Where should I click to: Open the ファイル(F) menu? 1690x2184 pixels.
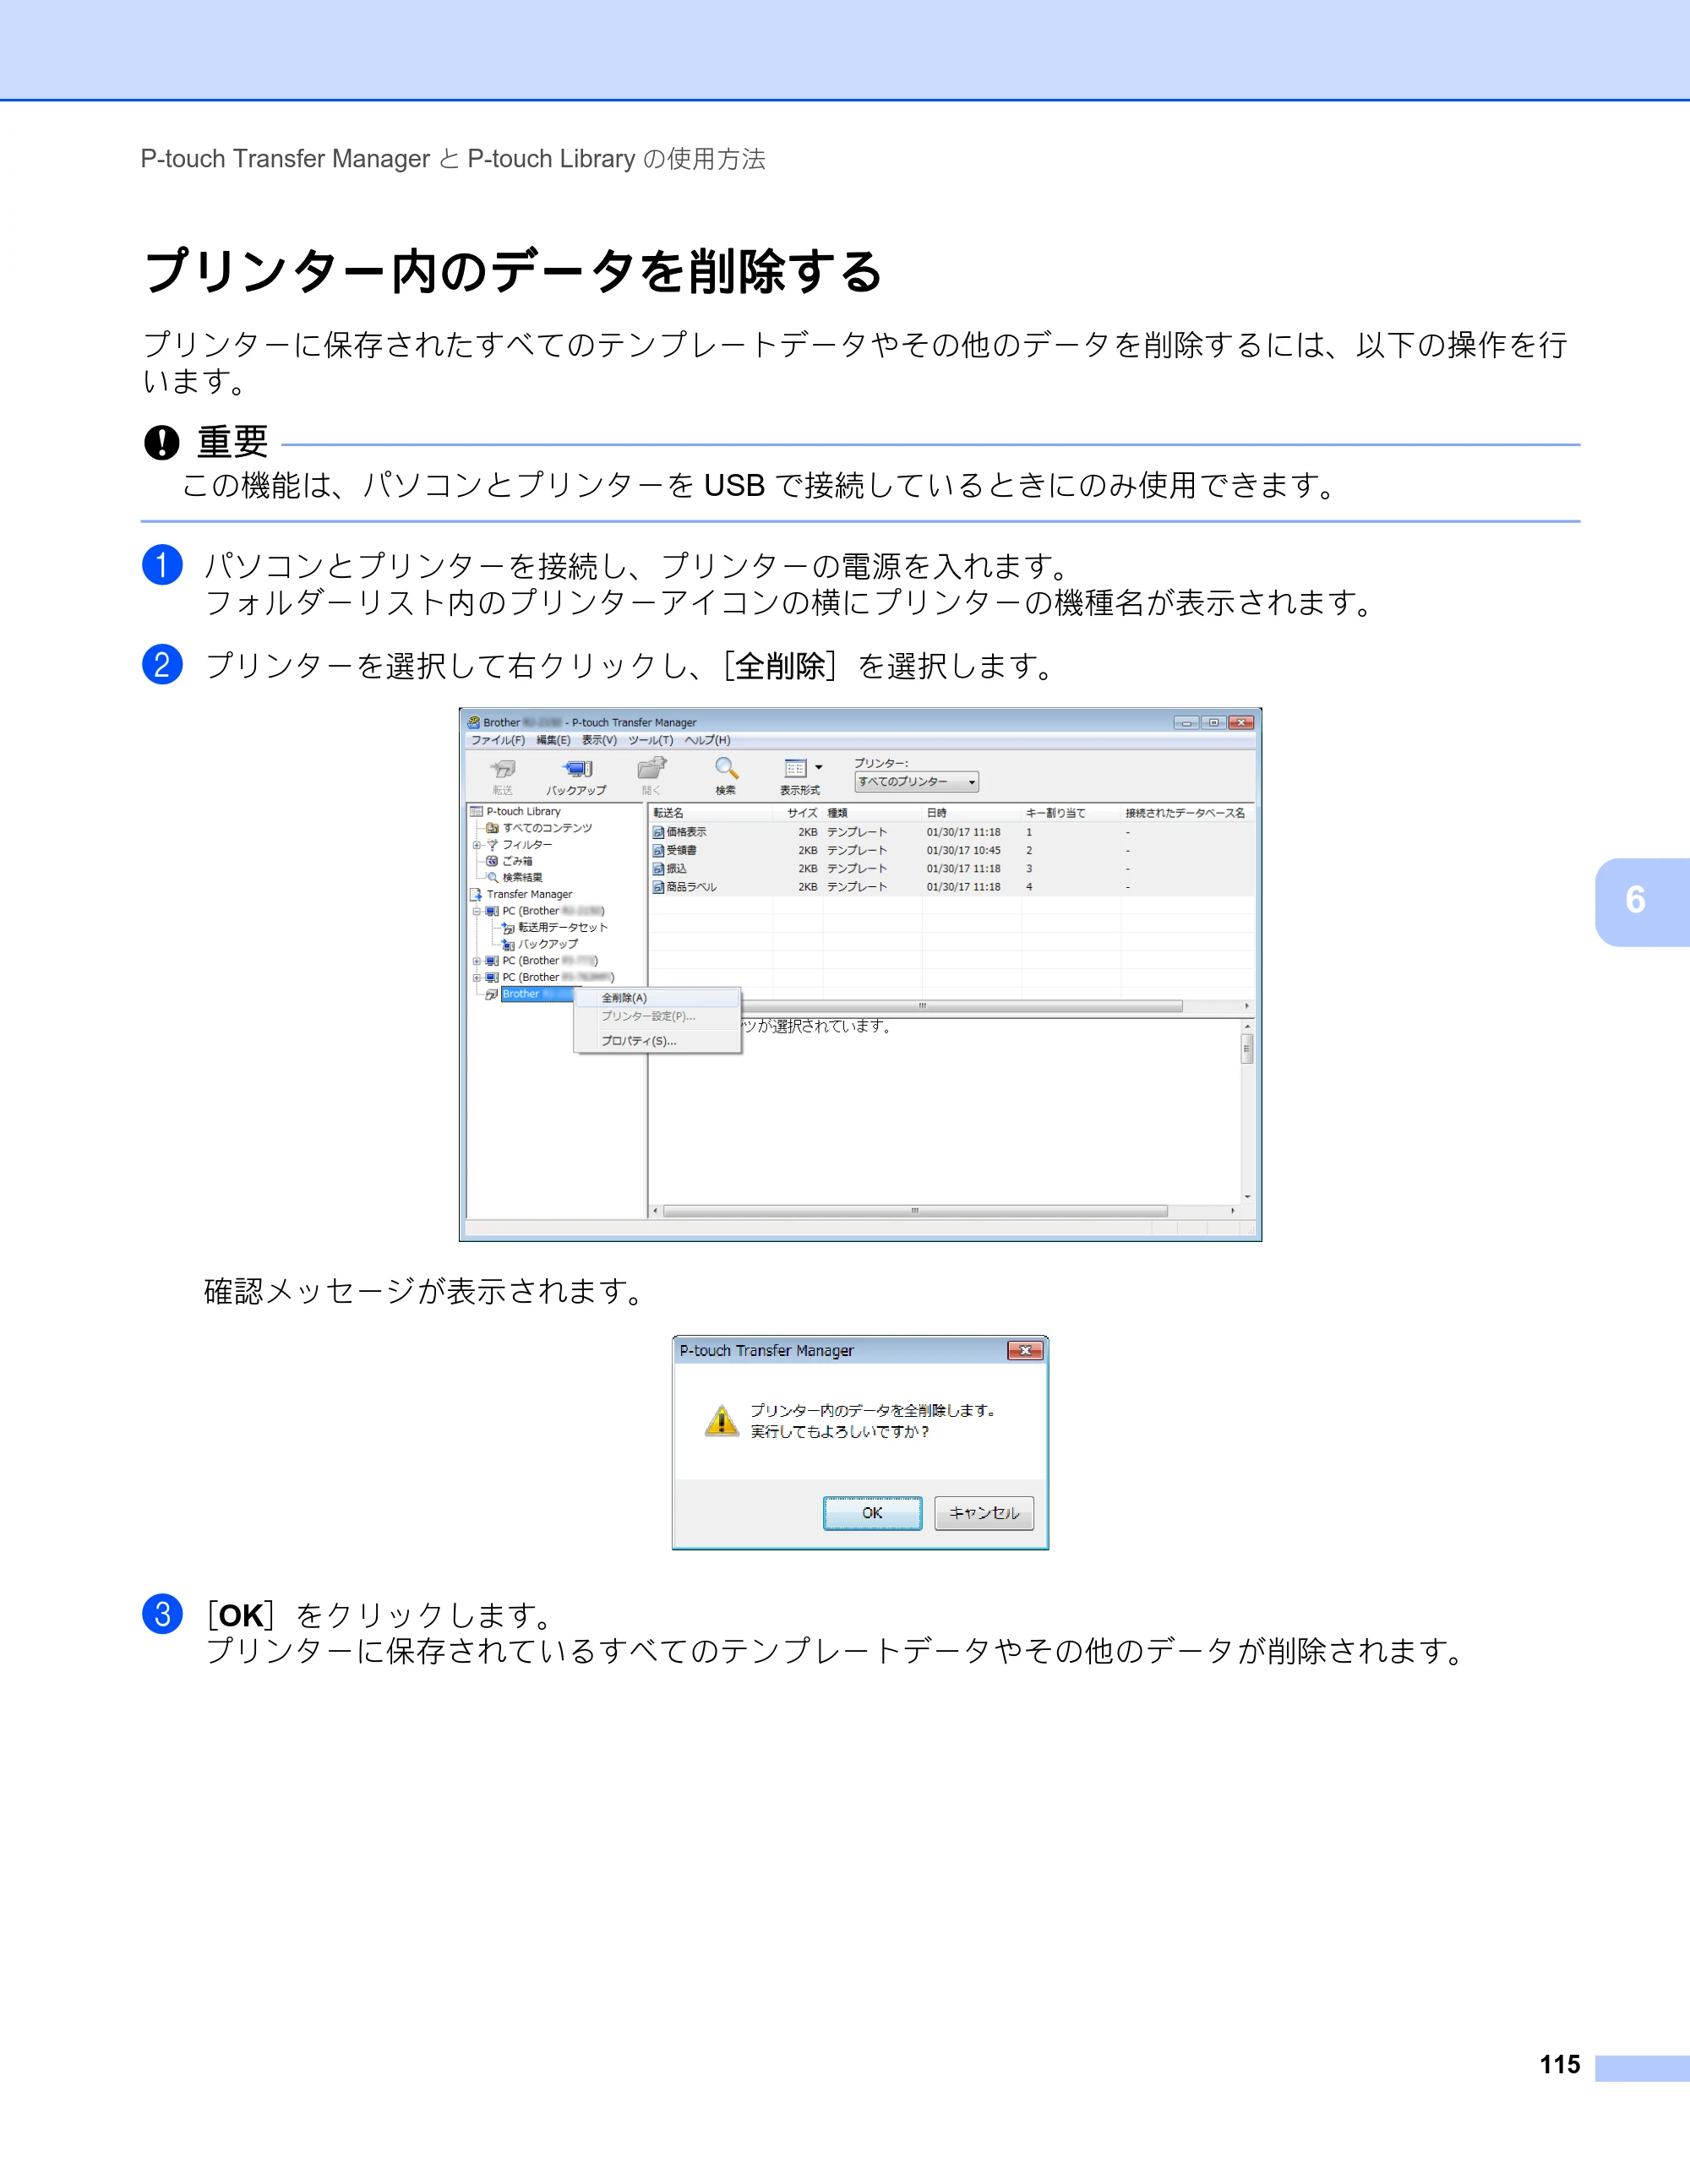pos(498,740)
